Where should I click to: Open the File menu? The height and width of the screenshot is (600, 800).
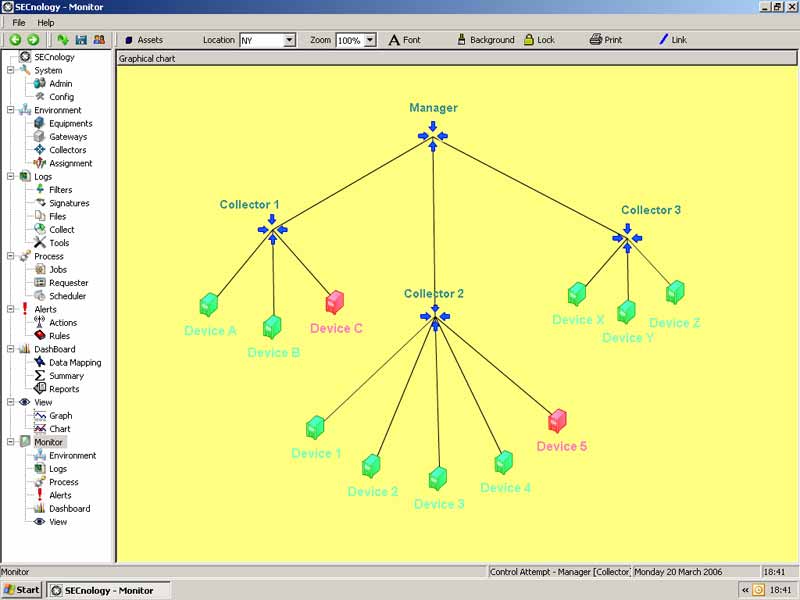(x=19, y=22)
